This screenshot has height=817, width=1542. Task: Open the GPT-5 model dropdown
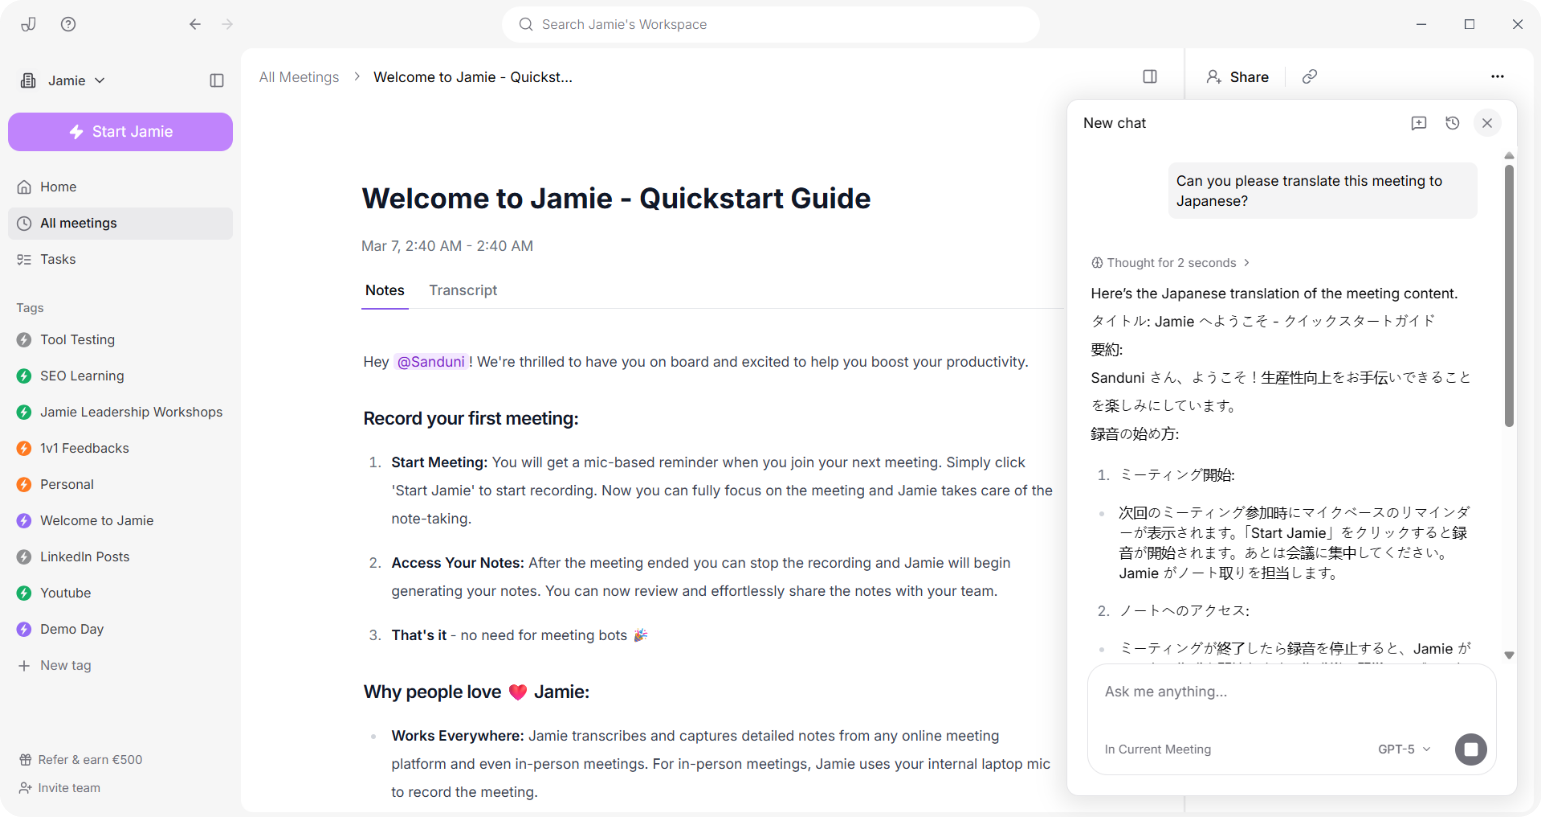[x=1404, y=749]
